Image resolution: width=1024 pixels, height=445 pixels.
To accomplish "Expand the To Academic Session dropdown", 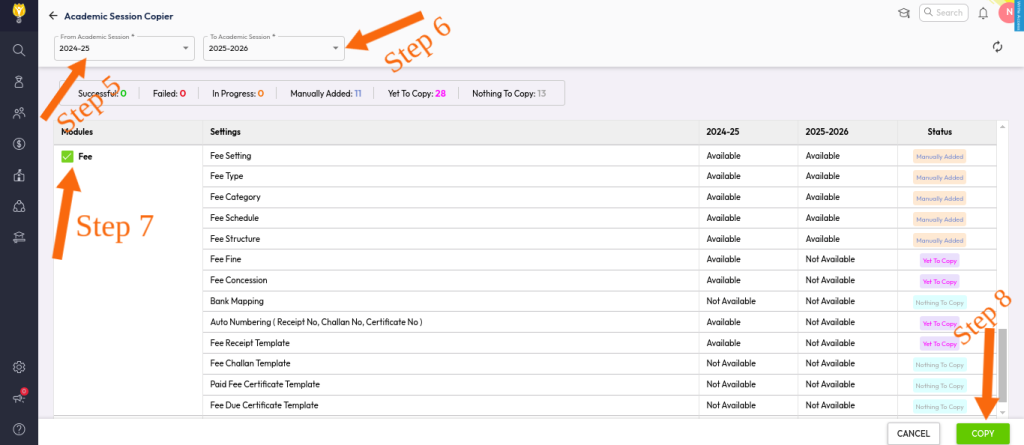I will 273,47.
